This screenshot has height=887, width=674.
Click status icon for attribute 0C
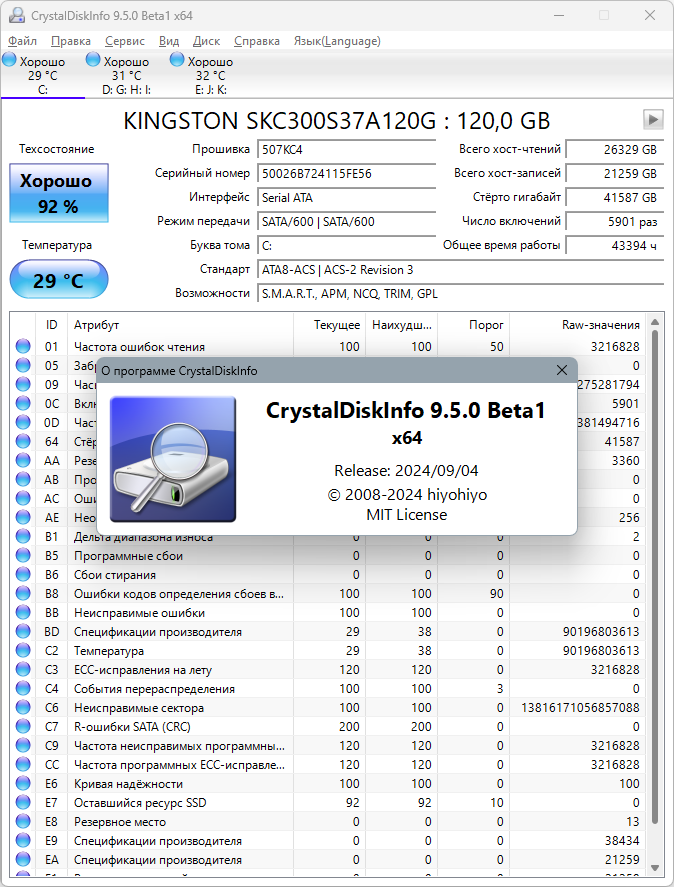point(23,403)
